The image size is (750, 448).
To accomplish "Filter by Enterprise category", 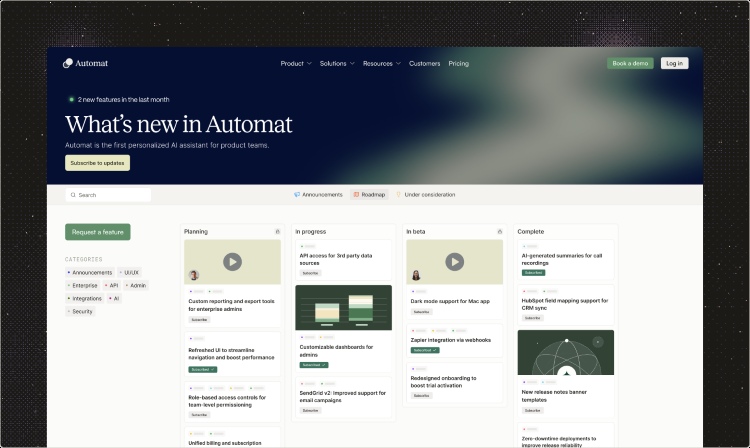I will coord(83,285).
